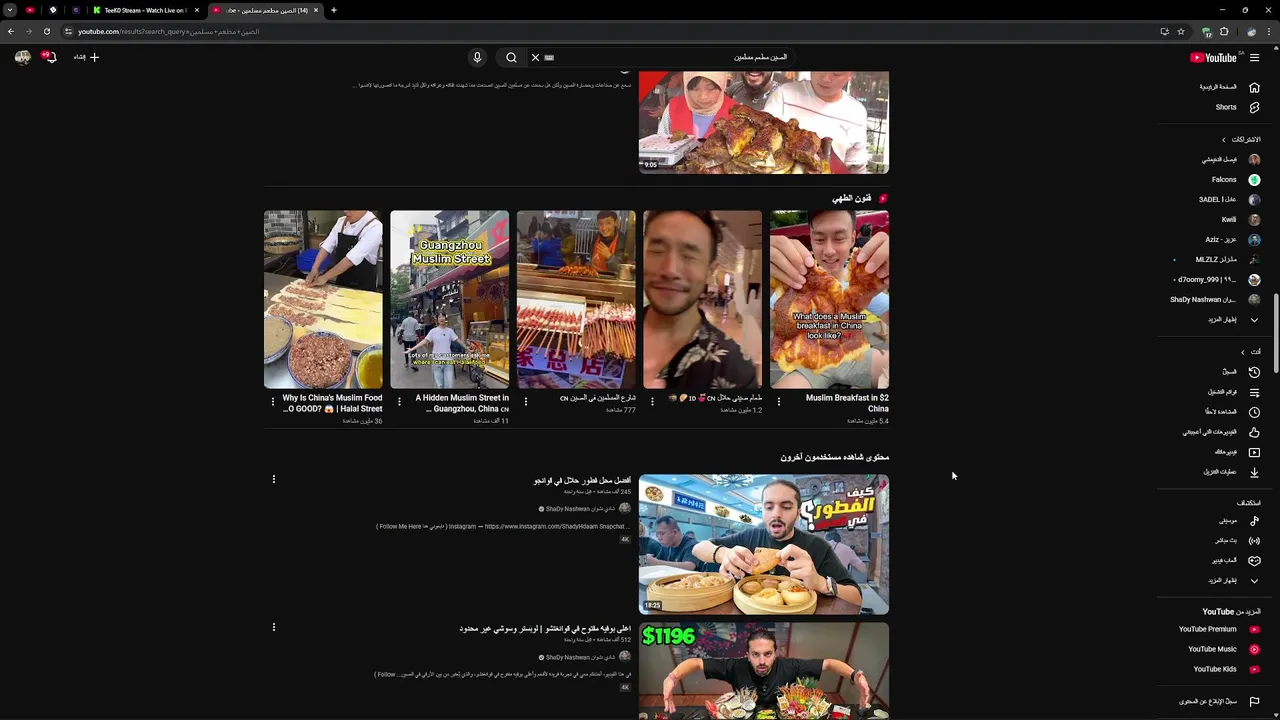1280x720 pixels.
Task: Open options menu for 18:25 breakfast video
Action: click(x=273, y=479)
